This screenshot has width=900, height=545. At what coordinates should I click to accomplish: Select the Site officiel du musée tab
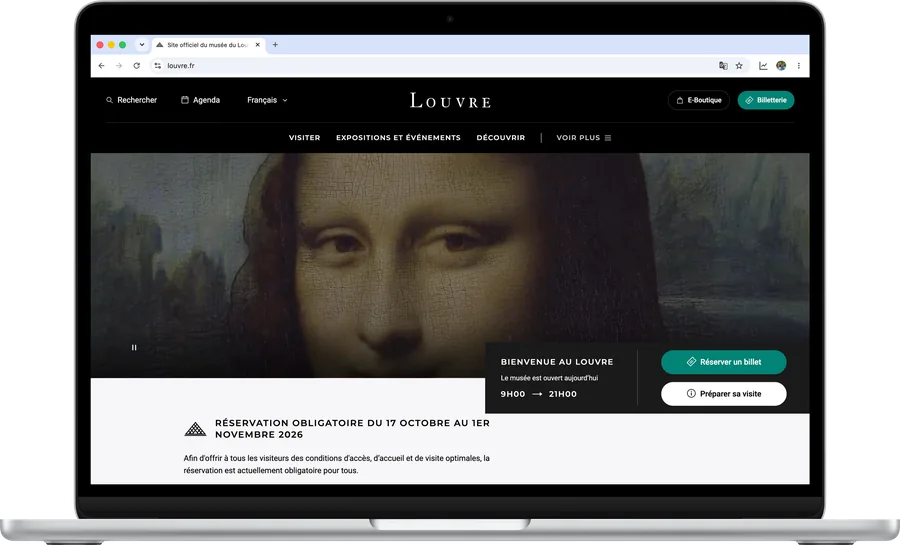click(x=208, y=45)
